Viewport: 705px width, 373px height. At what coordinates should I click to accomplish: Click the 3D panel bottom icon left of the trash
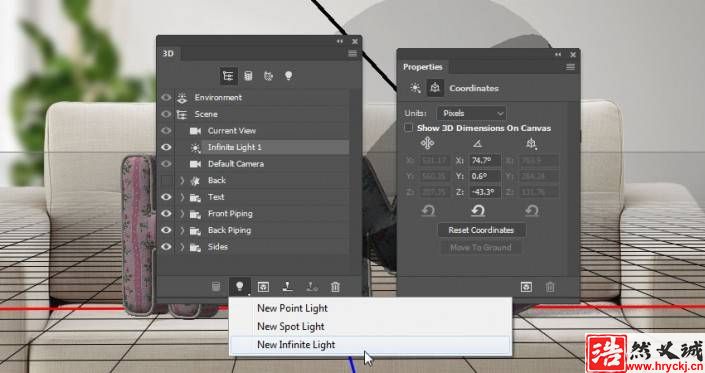pos(312,286)
